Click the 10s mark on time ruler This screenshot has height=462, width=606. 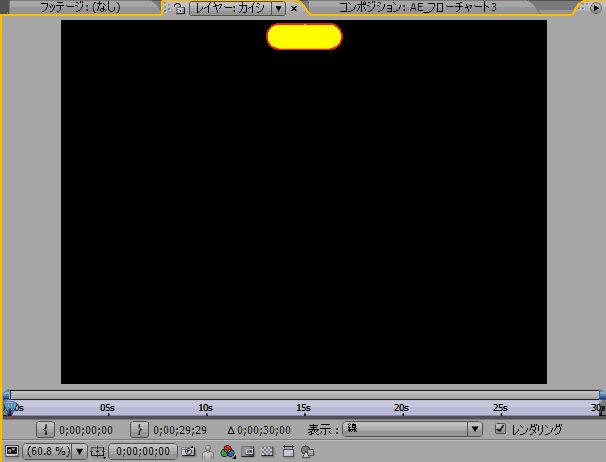point(206,408)
